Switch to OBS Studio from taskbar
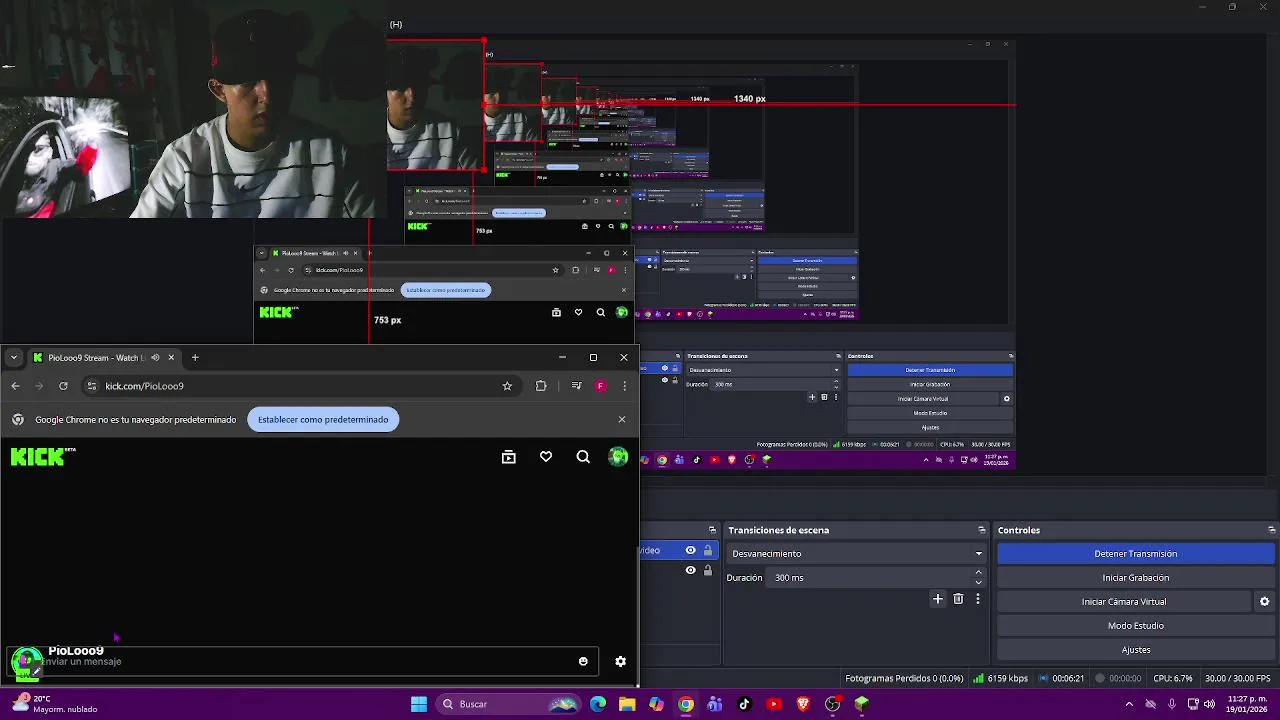The height and width of the screenshot is (720, 1280). click(832, 704)
